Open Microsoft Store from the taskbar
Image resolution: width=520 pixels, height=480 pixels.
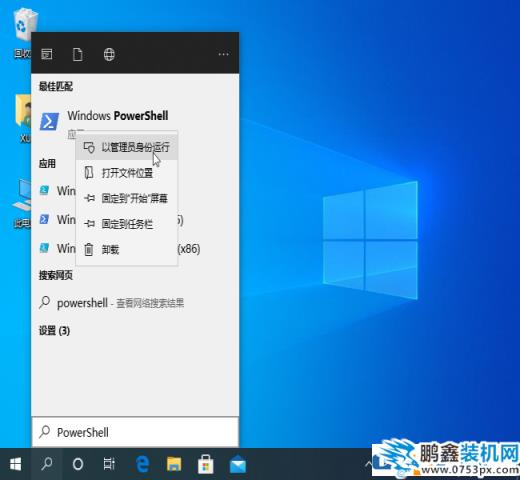coord(205,464)
